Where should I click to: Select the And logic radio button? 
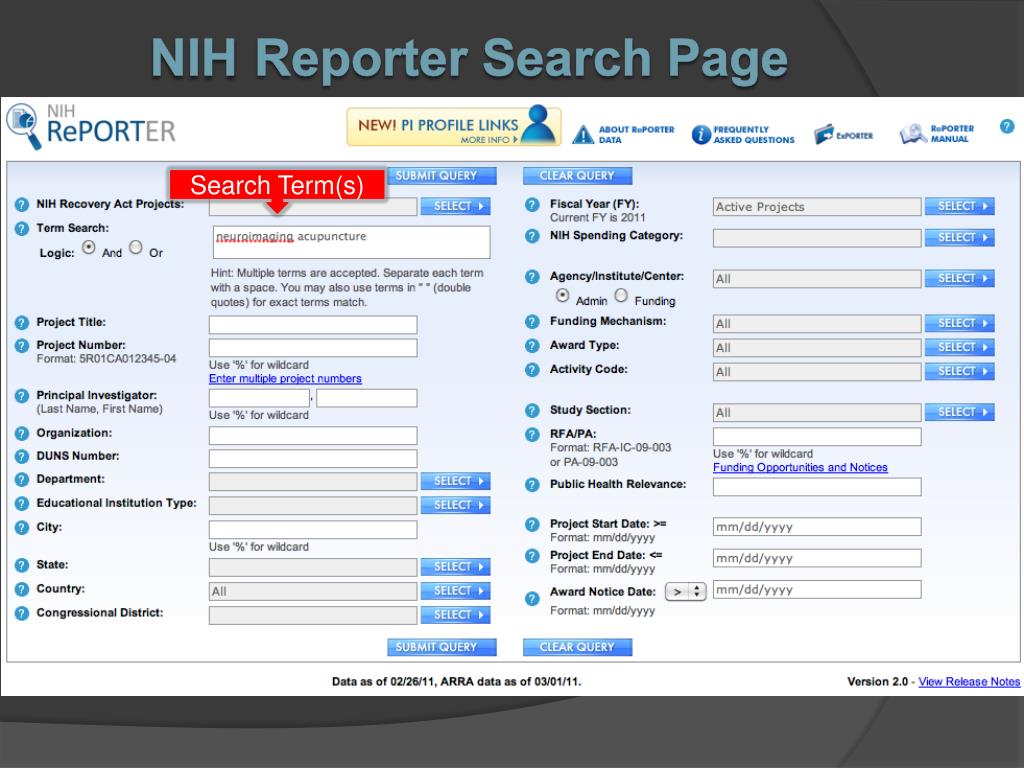tap(88, 248)
